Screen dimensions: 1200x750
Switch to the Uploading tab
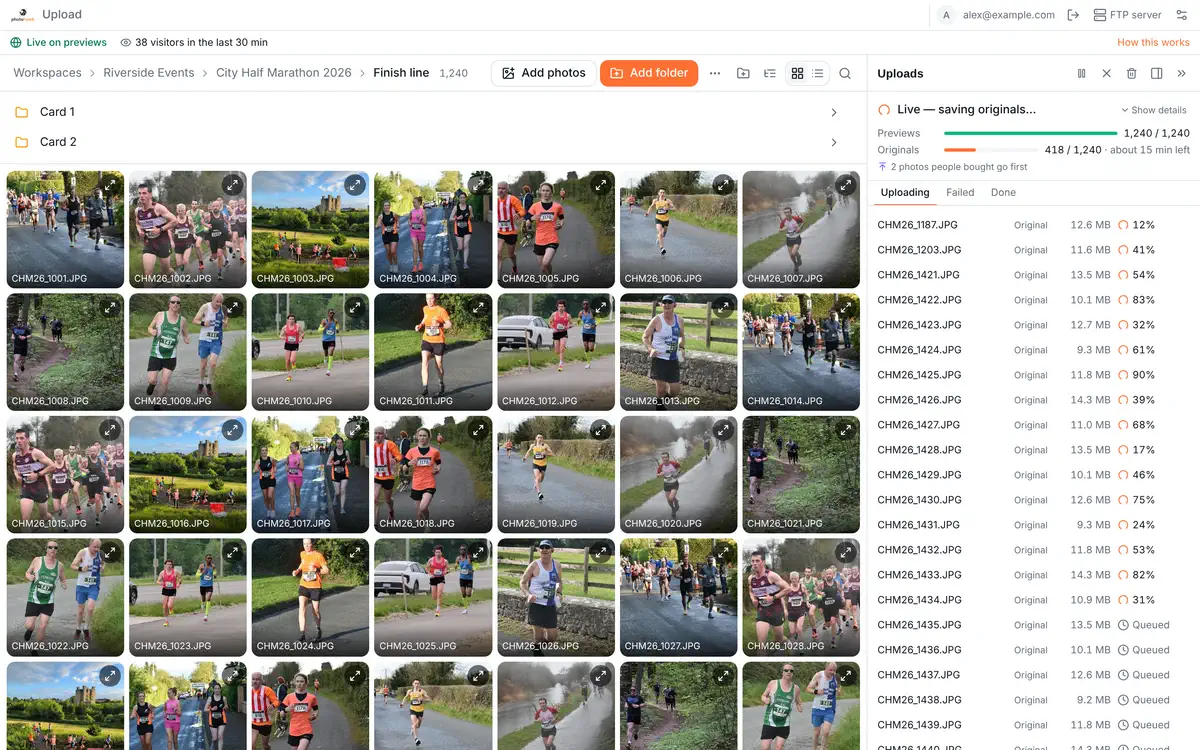905,192
